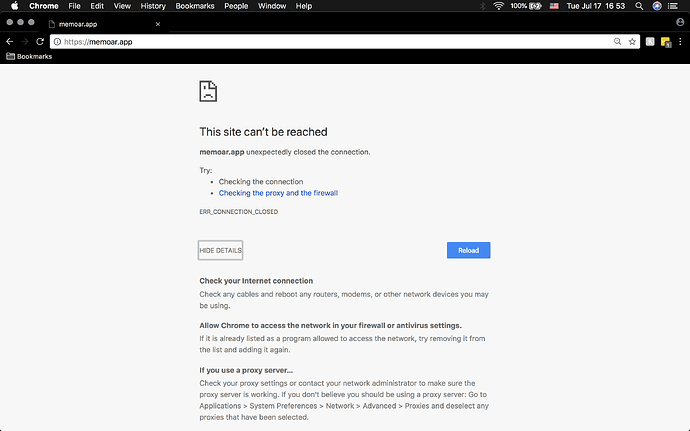Screen dimensions: 690x431
Task: View site information icon in address bar
Action: (x=57, y=42)
